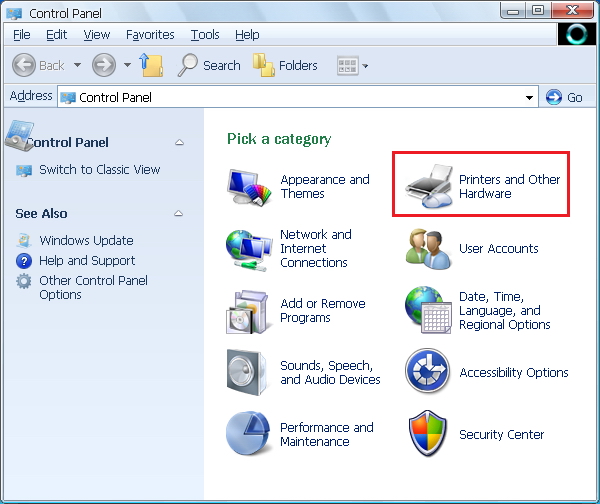Collapse the Control Panel side pane section
The width and height of the screenshot is (600, 504).
click(x=179, y=142)
